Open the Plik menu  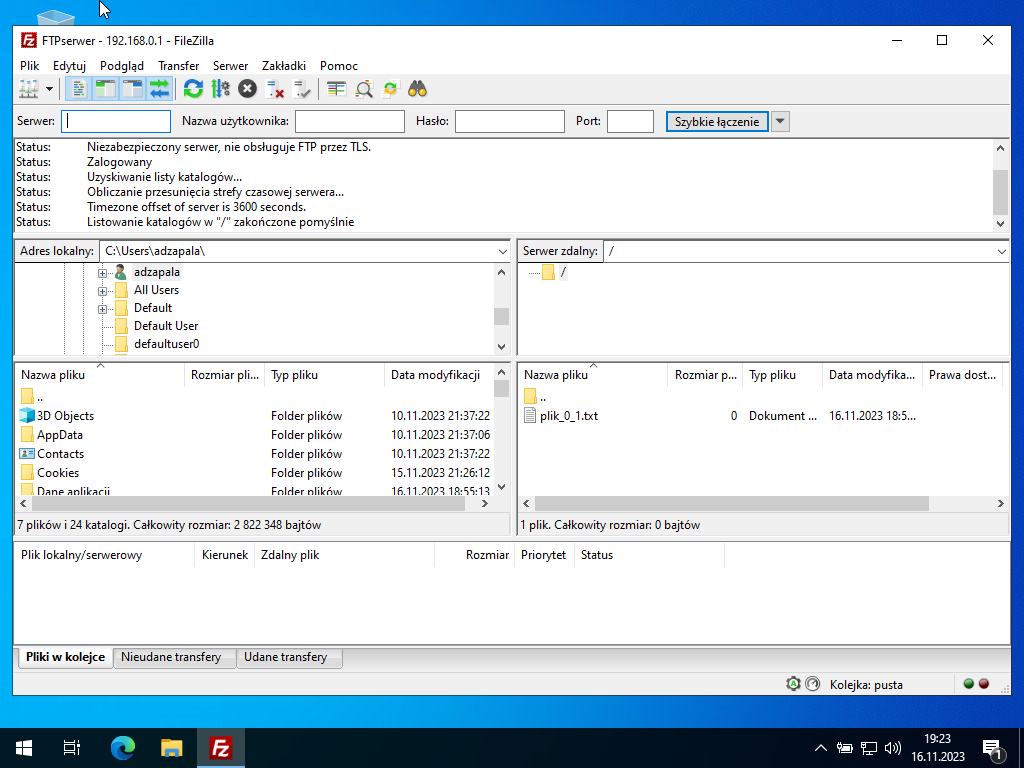pos(29,65)
